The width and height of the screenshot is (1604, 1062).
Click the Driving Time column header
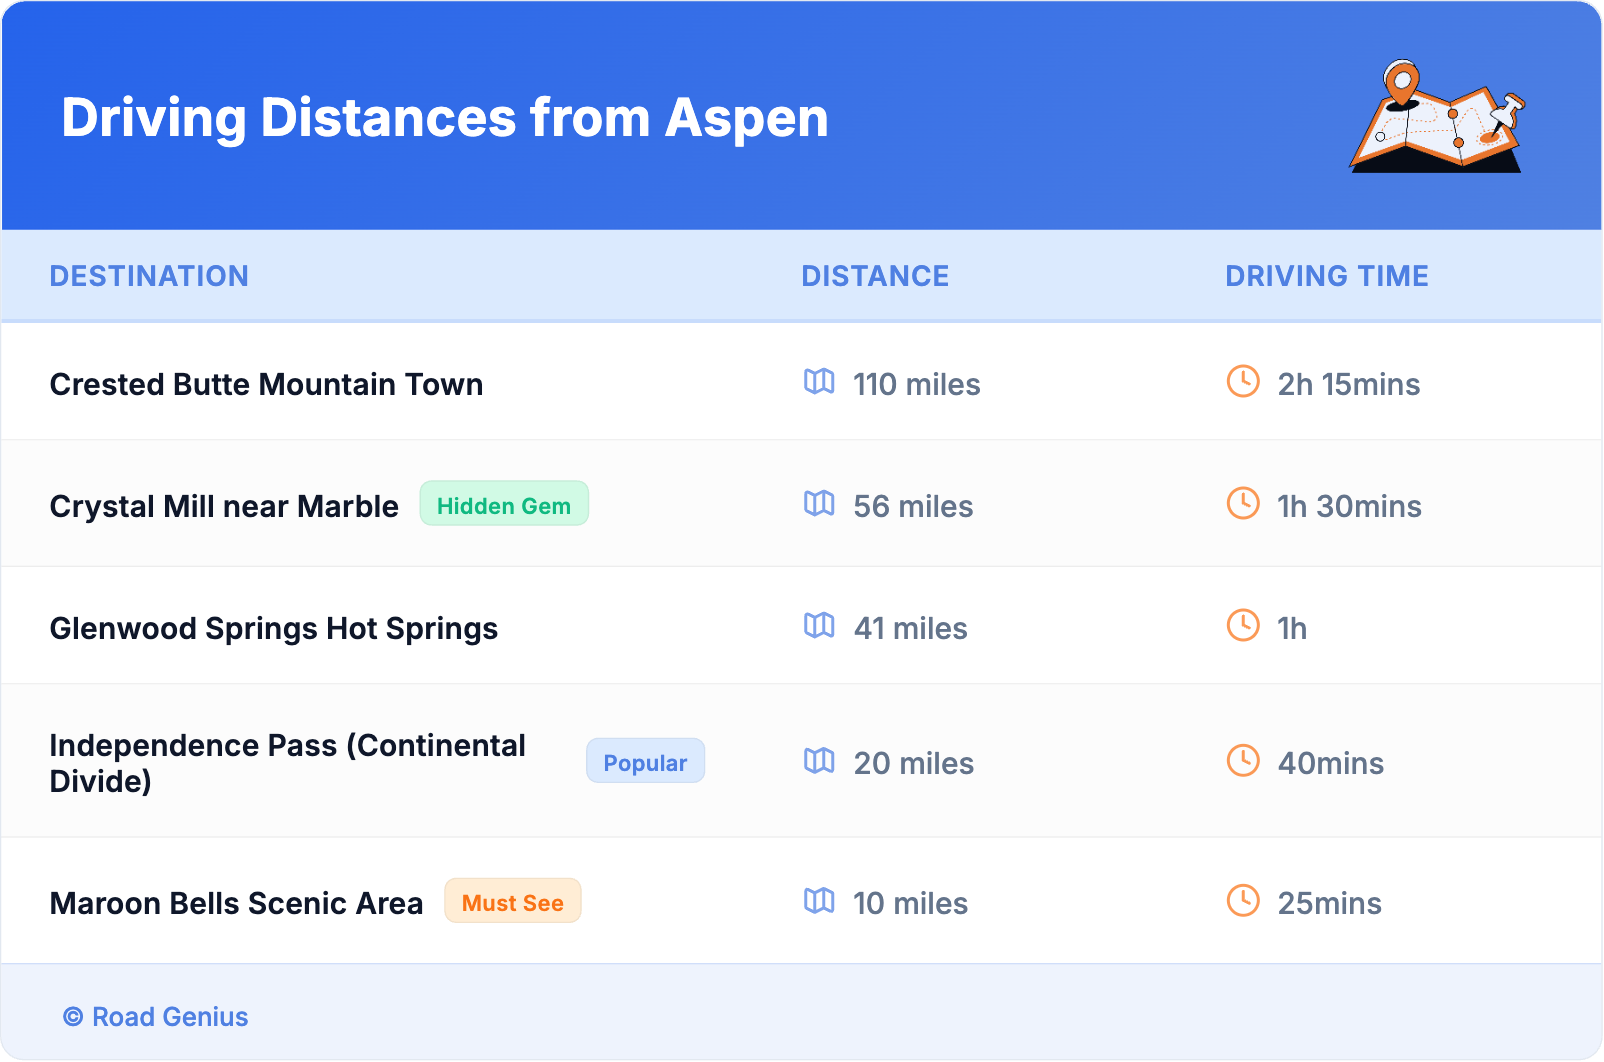pyautogui.click(x=1327, y=276)
